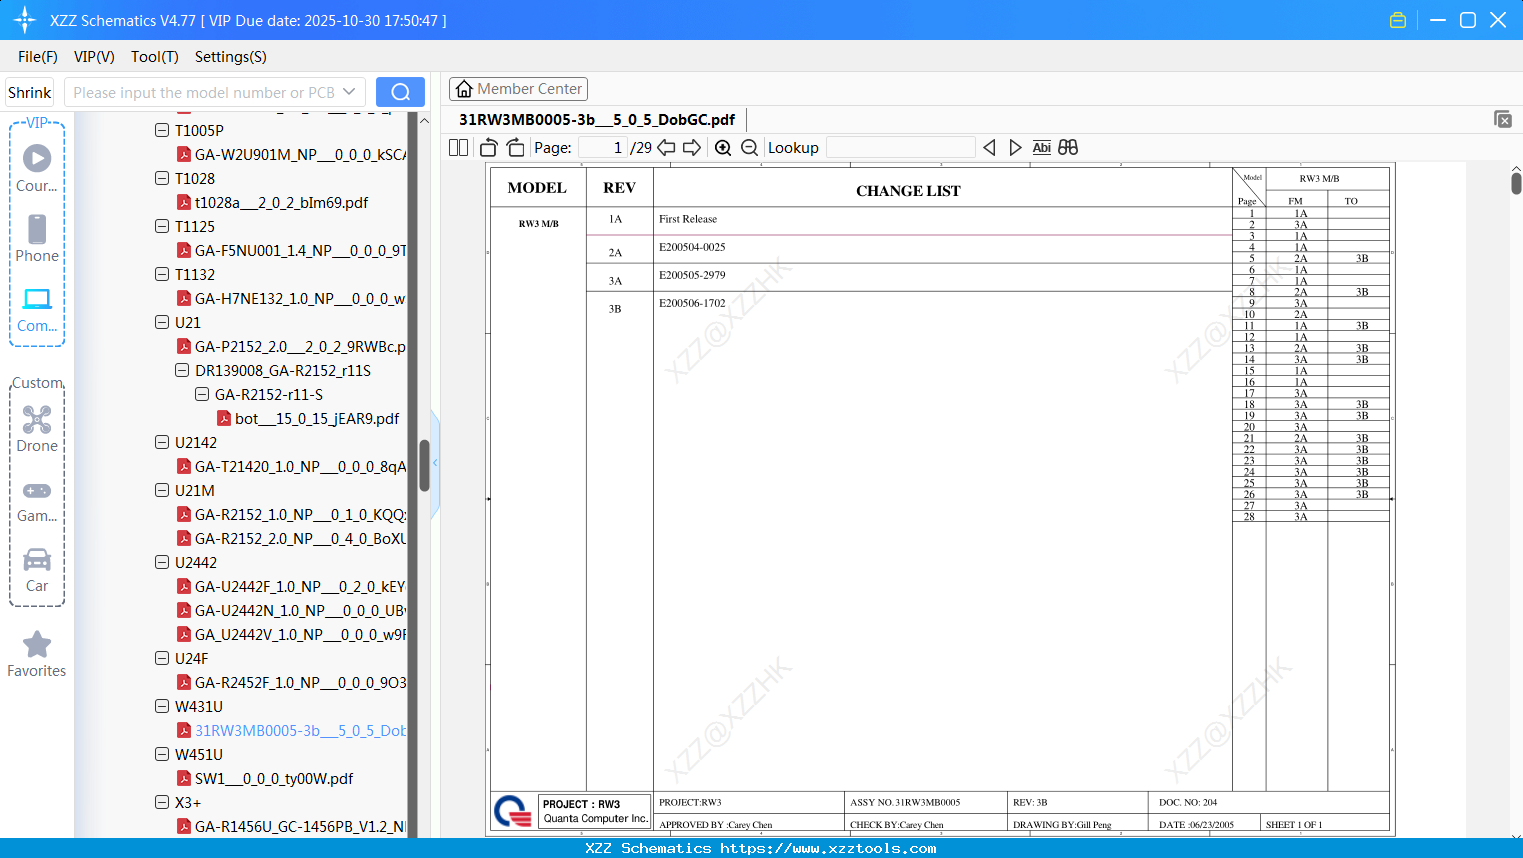Open the model number dropdown arrow
This screenshot has width=1523, height=858.
click(349, 92)
